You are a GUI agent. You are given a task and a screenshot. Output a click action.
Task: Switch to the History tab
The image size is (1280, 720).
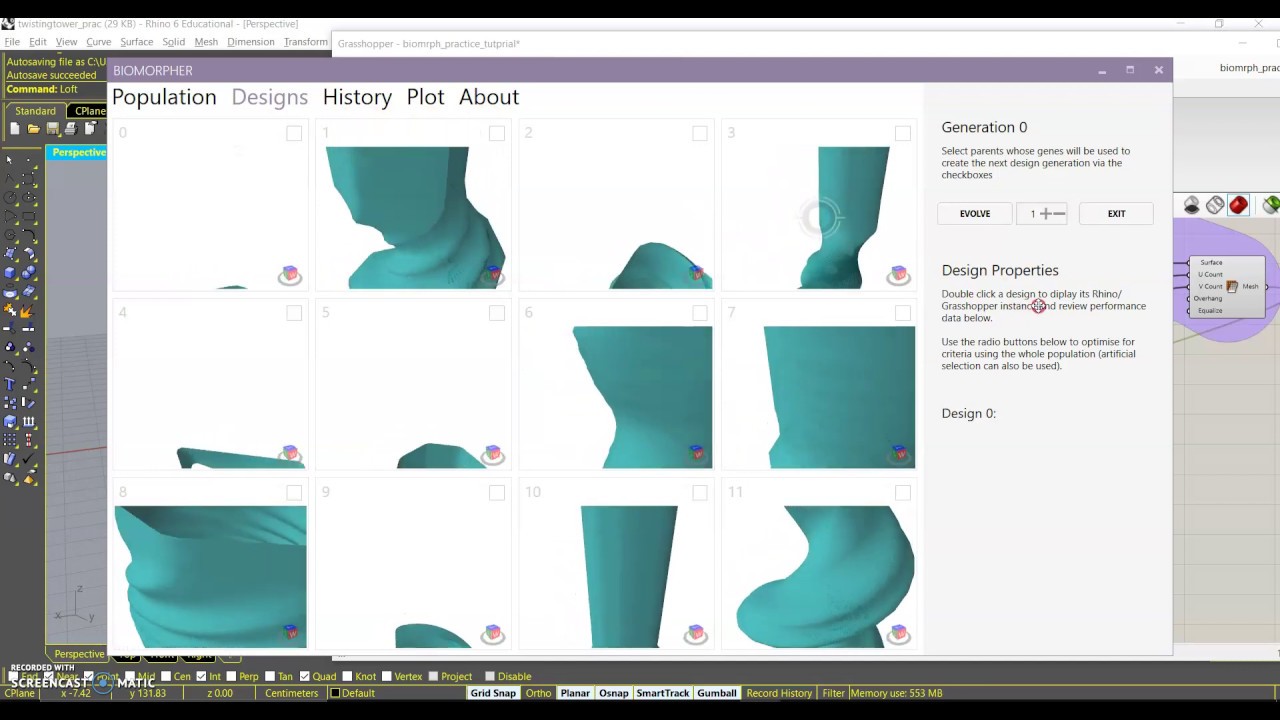tap(357, 97)
